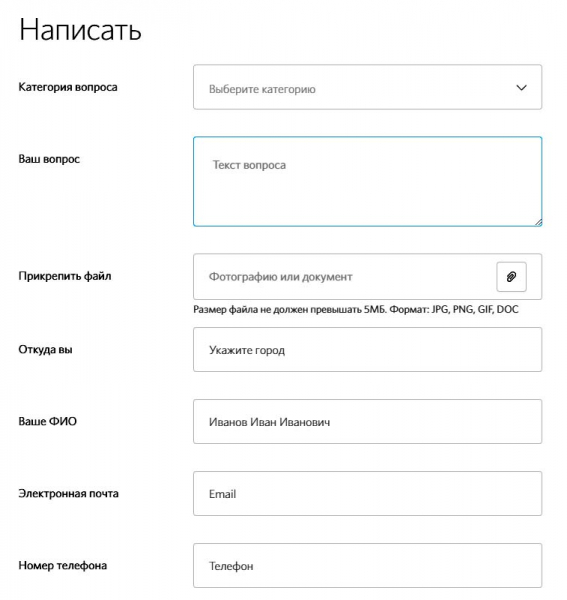The height and width of the screenshot is (600, 567).
Task: Click the 'Прикрепить файл' label
Action: (65, 276)
